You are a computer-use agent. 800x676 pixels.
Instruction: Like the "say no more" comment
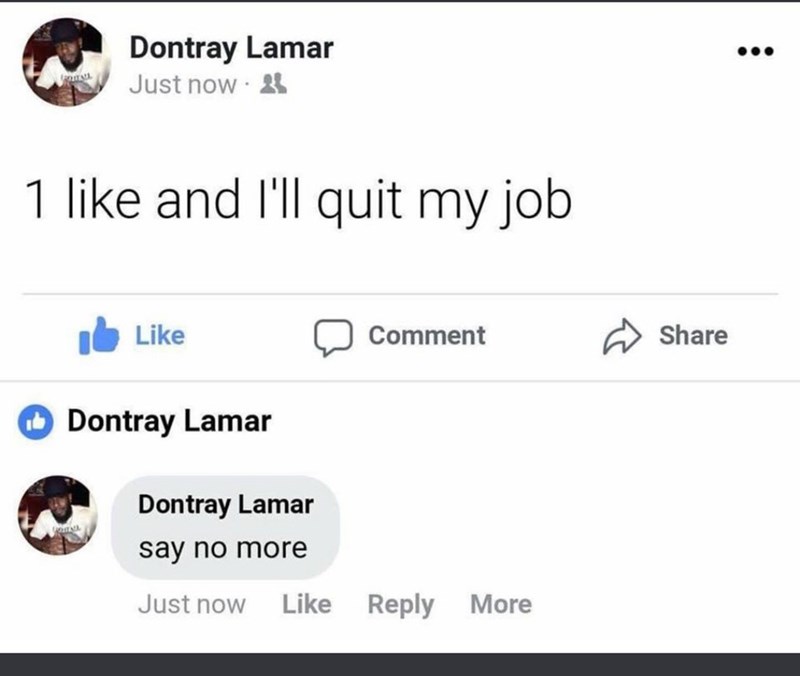click(307, 604)
